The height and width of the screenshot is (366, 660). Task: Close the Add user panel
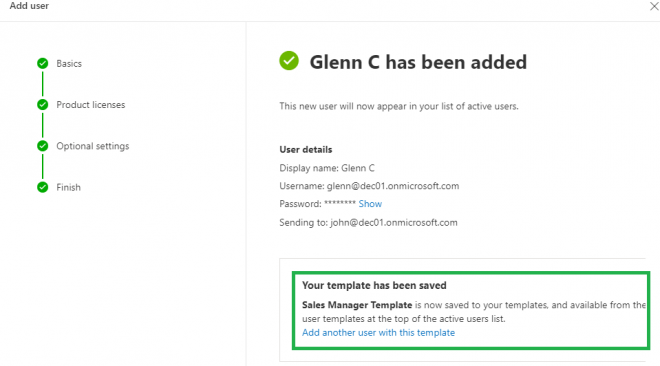(x=654, y=6)
